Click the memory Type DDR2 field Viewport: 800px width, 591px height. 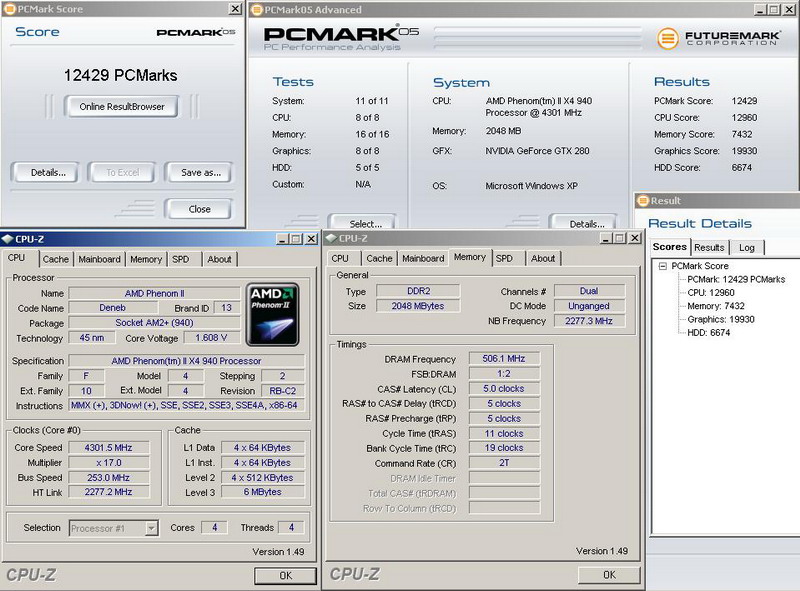tap(418, 291)
